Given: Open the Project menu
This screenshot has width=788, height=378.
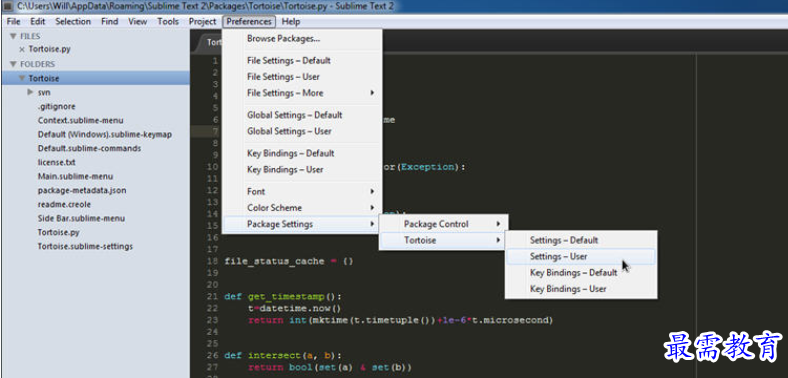Looking at the screenshot, I should tap(203, 22).
